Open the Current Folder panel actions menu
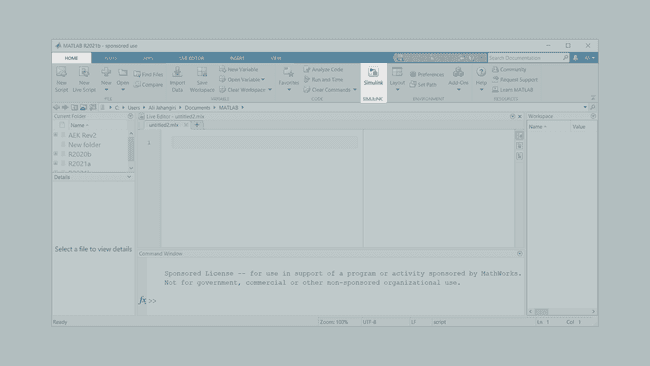Image resolution: width=650 pixels, height=366 pixels. tap(130, 116)
